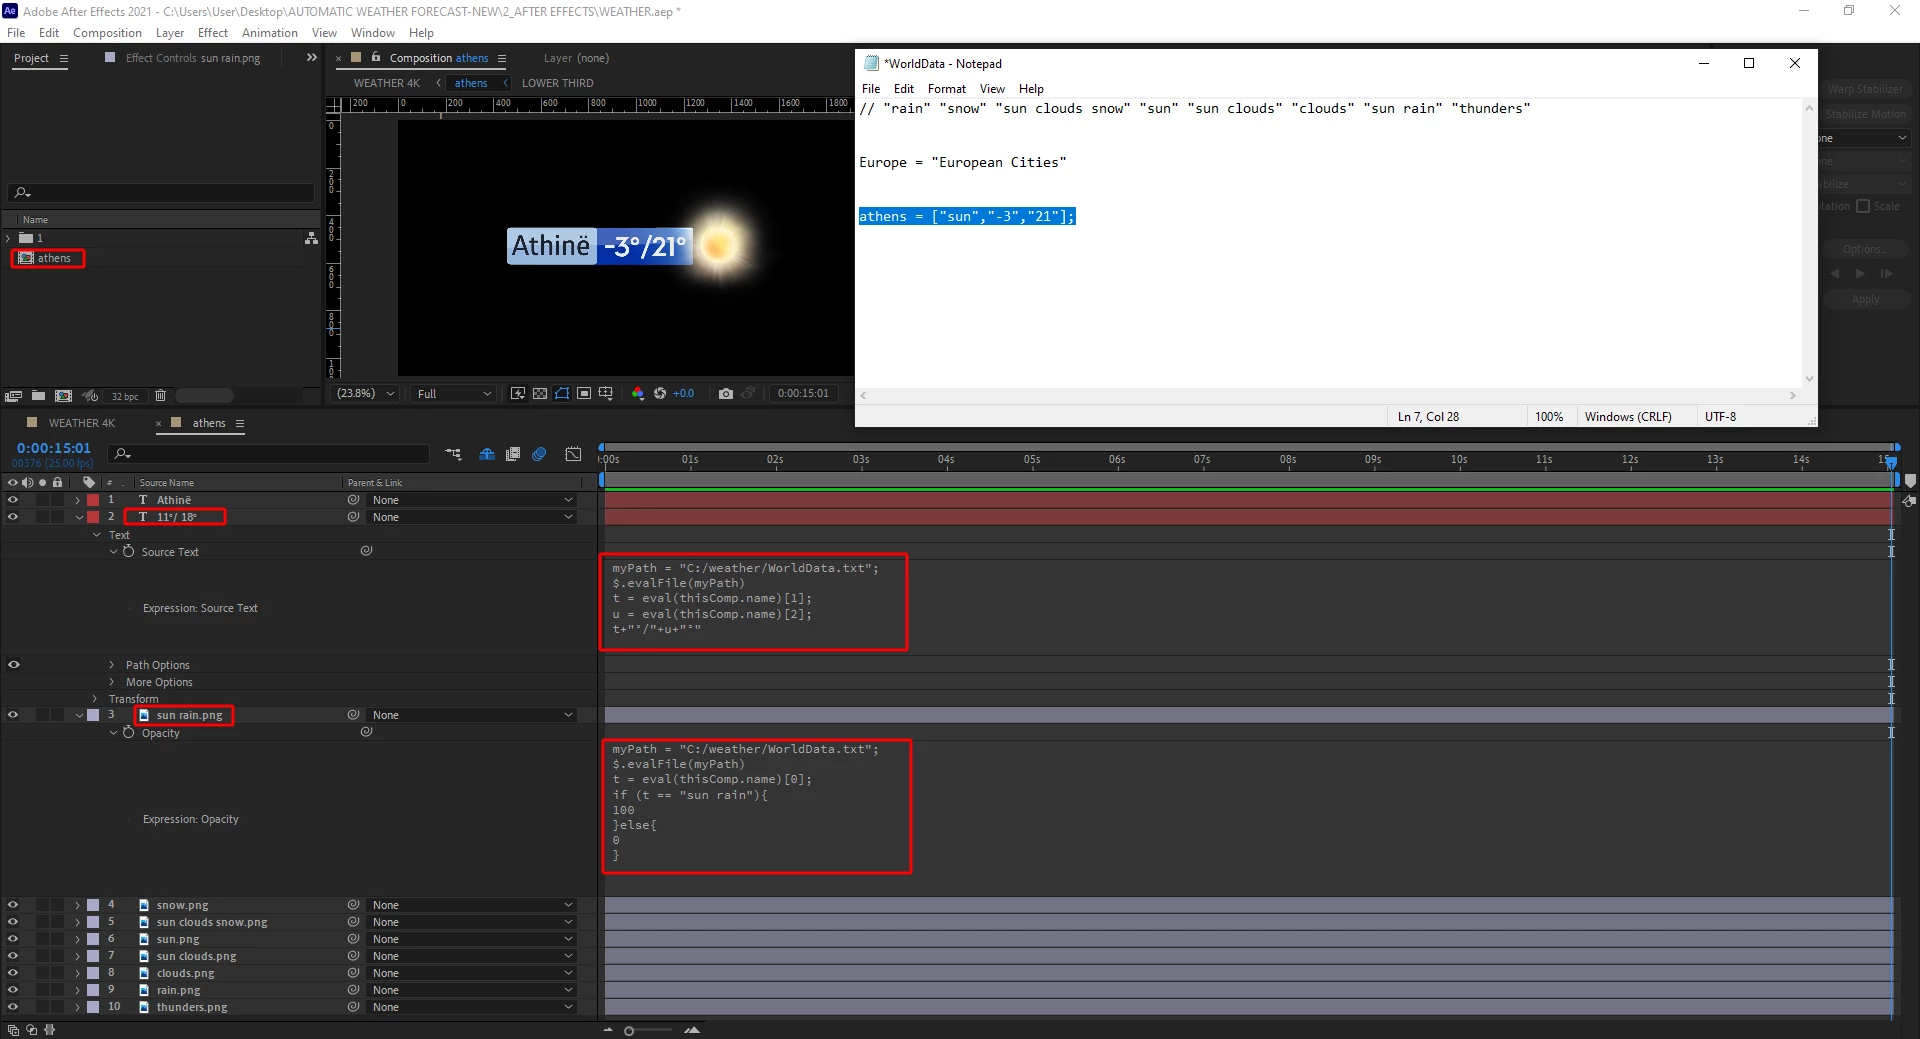The height and width of the screenshot is (1039, 1920).
Task: Click the label color swatch of snow.png
Action: pos(93,905)
